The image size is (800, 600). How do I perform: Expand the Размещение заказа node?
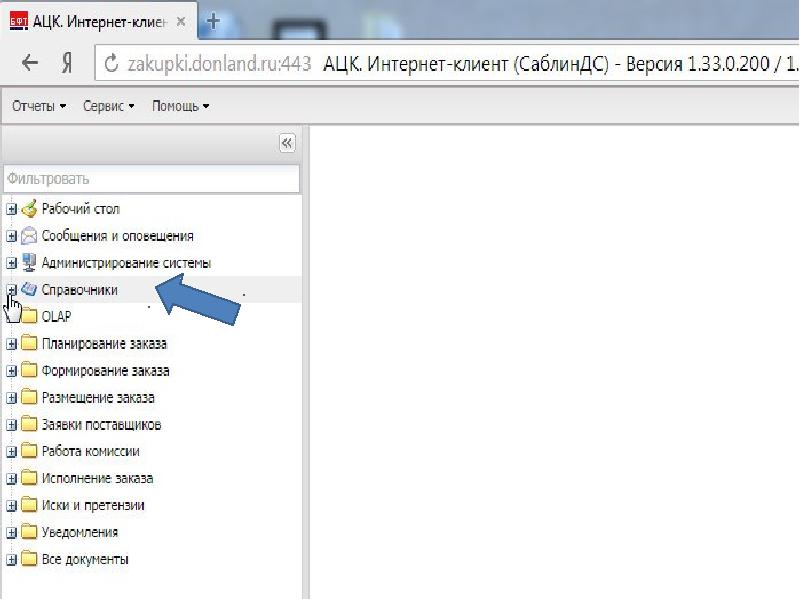click(x=11, y=398)
